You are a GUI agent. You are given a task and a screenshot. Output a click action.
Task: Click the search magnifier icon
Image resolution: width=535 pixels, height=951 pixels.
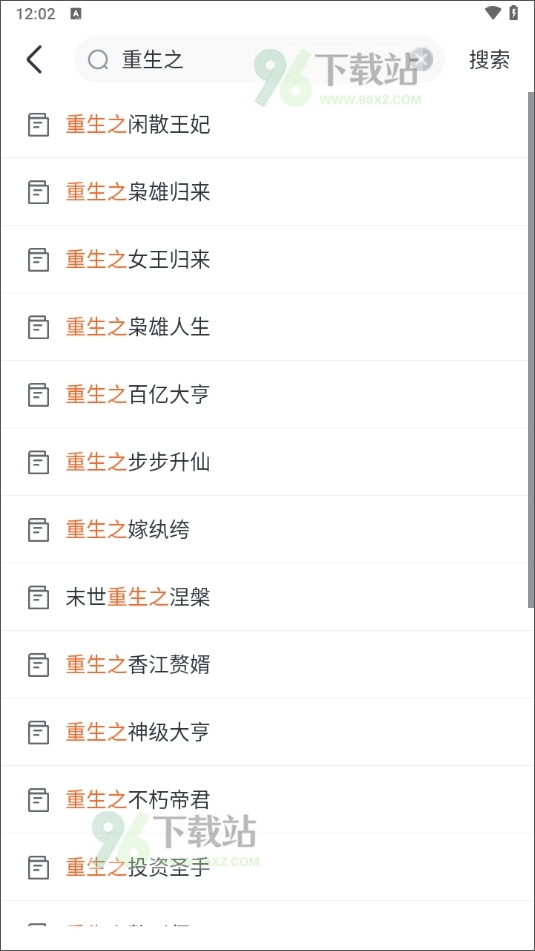(x=98, y=59)
